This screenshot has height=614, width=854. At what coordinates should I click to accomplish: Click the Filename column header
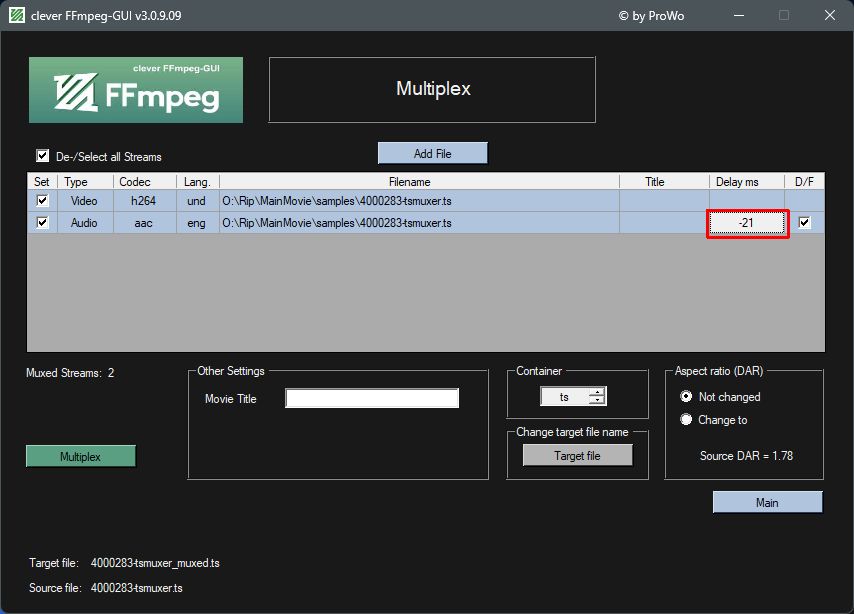click(419, 181)
